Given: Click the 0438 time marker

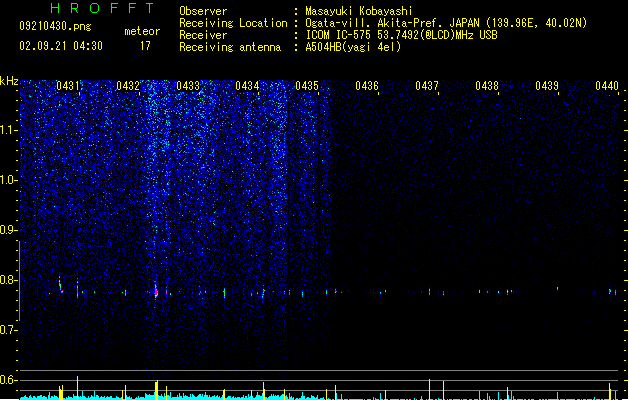Looking at the screenshot, I should [487, 86].
